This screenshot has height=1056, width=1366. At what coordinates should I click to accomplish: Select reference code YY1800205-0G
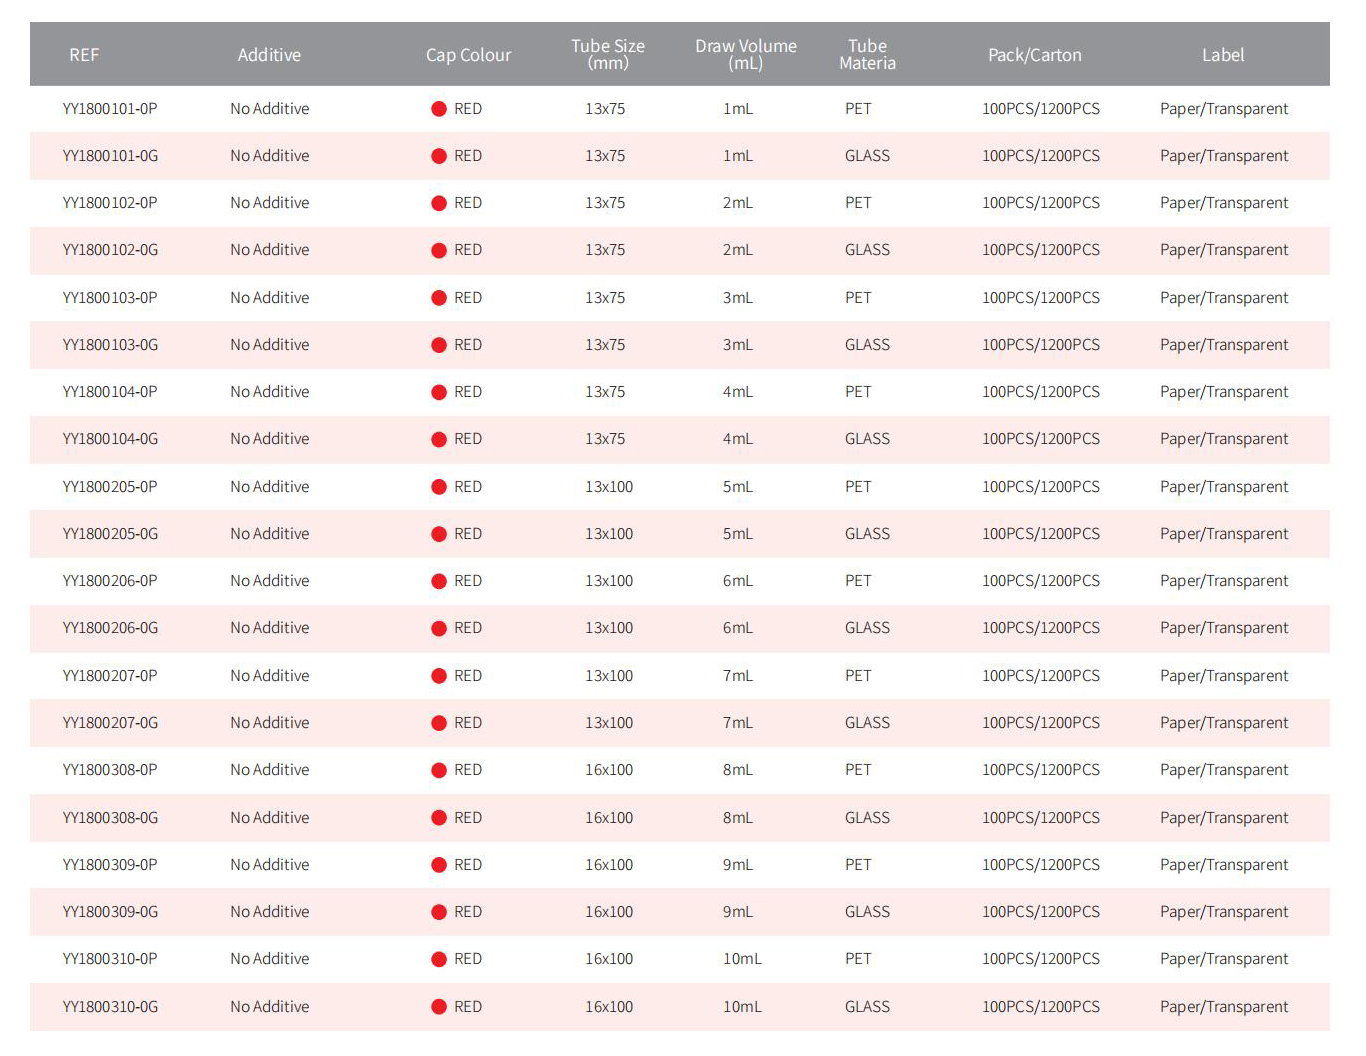click(110, 534)
